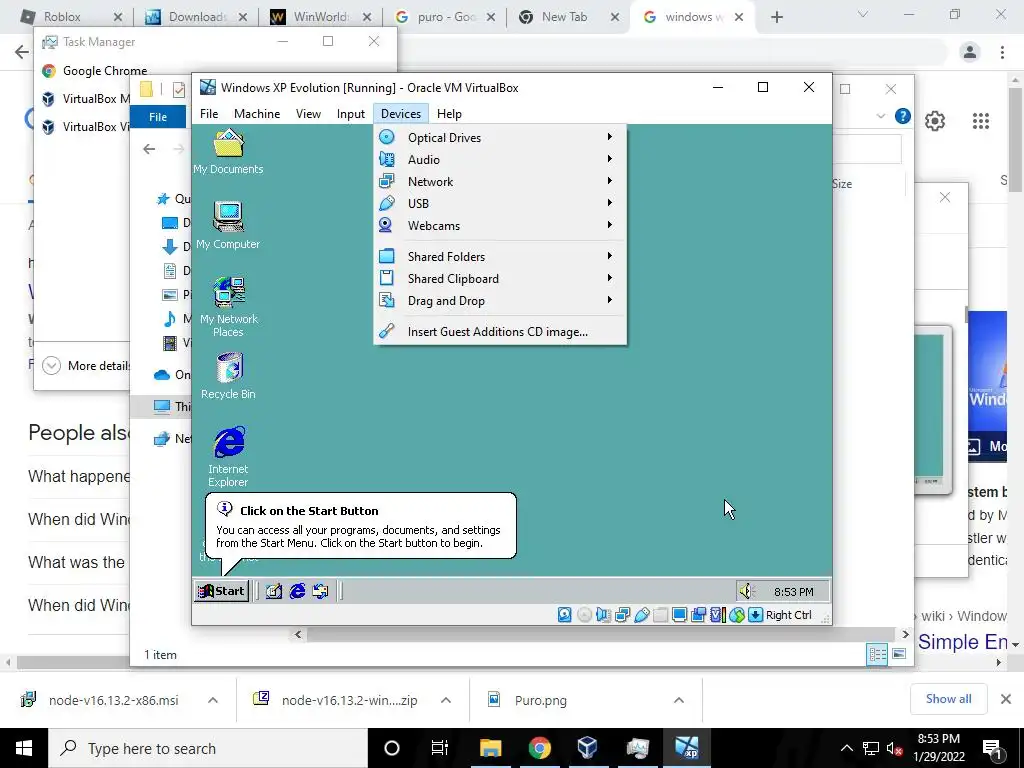Switch File Explorer to details view icon

point(877,654)
